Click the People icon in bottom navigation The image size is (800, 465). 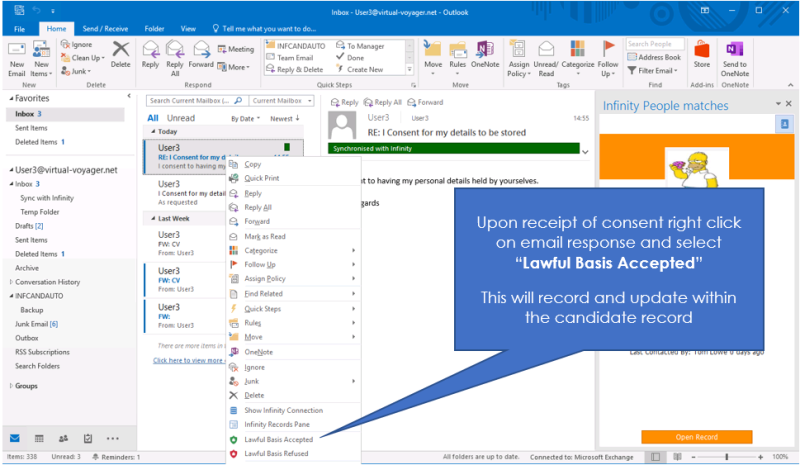click(63, 438)
